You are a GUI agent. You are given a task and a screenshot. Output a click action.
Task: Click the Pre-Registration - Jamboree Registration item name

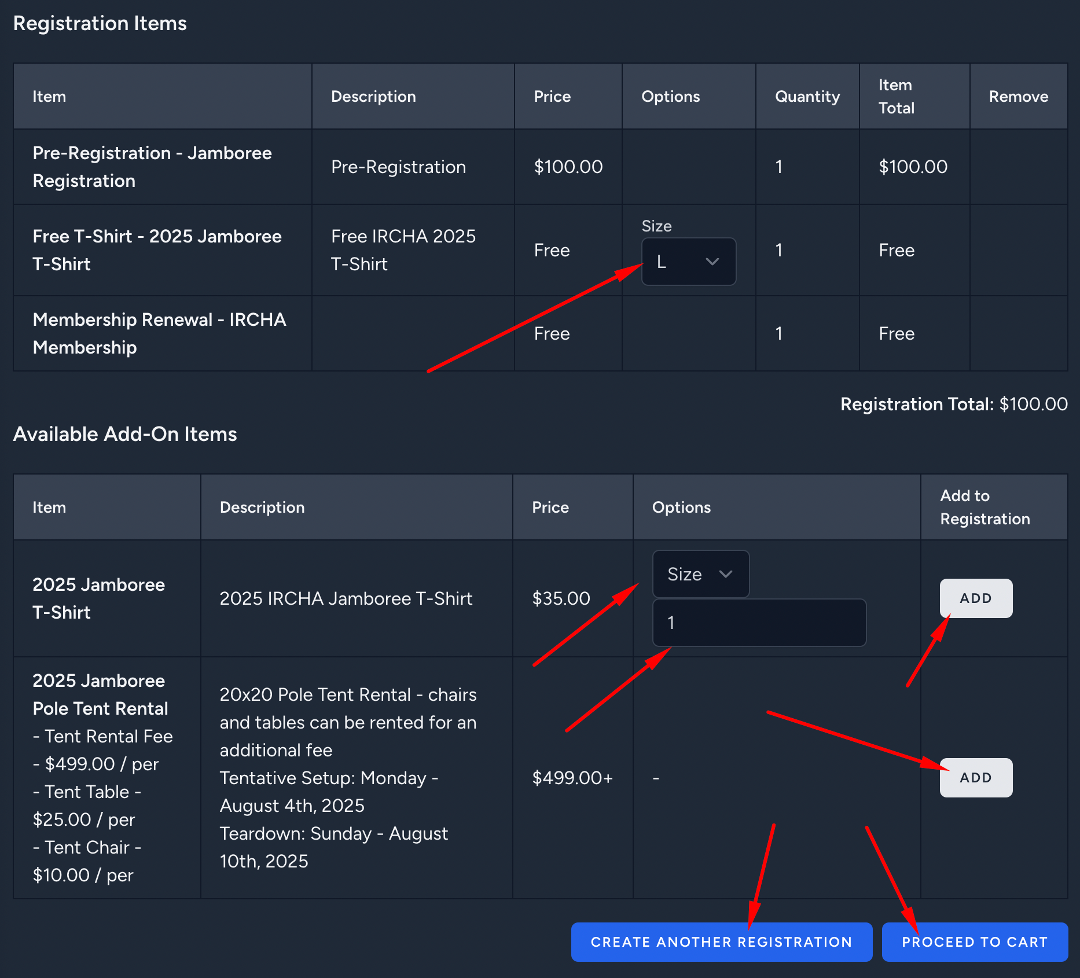pyautogui.click(x=152, y=167)
